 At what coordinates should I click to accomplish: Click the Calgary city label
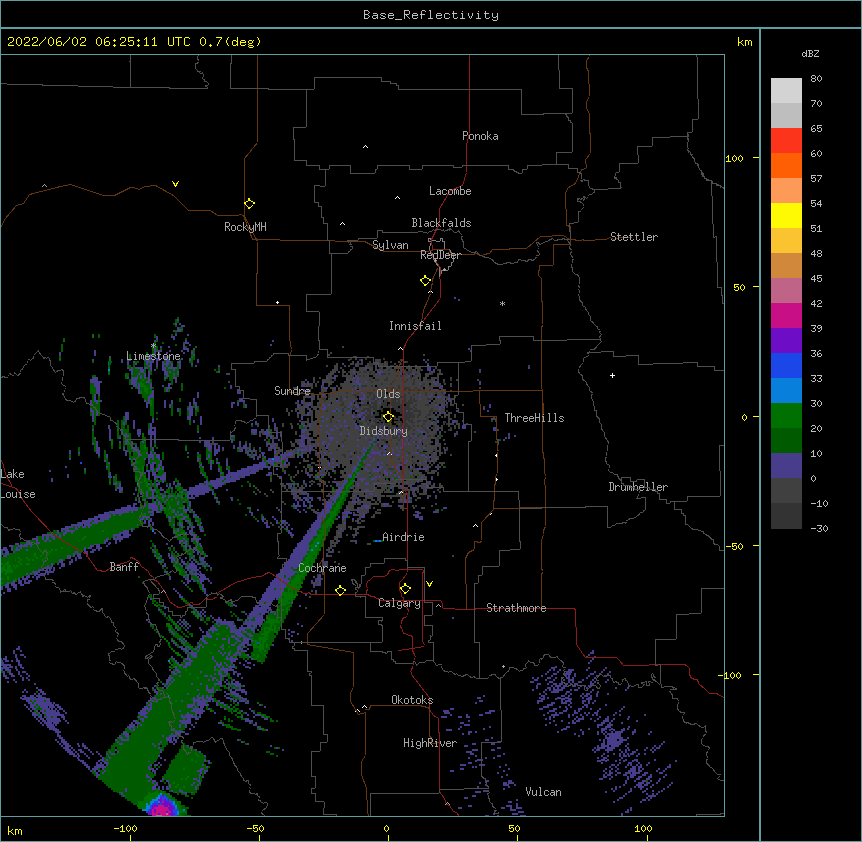pyautogui.click(x=399, y=603)
